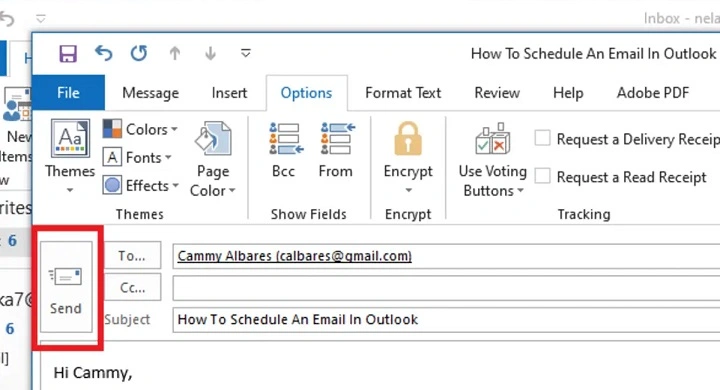Switch to the Message tab
This screenshot has height=390, width=720.
pyautogui.click(x=151, y=93)
